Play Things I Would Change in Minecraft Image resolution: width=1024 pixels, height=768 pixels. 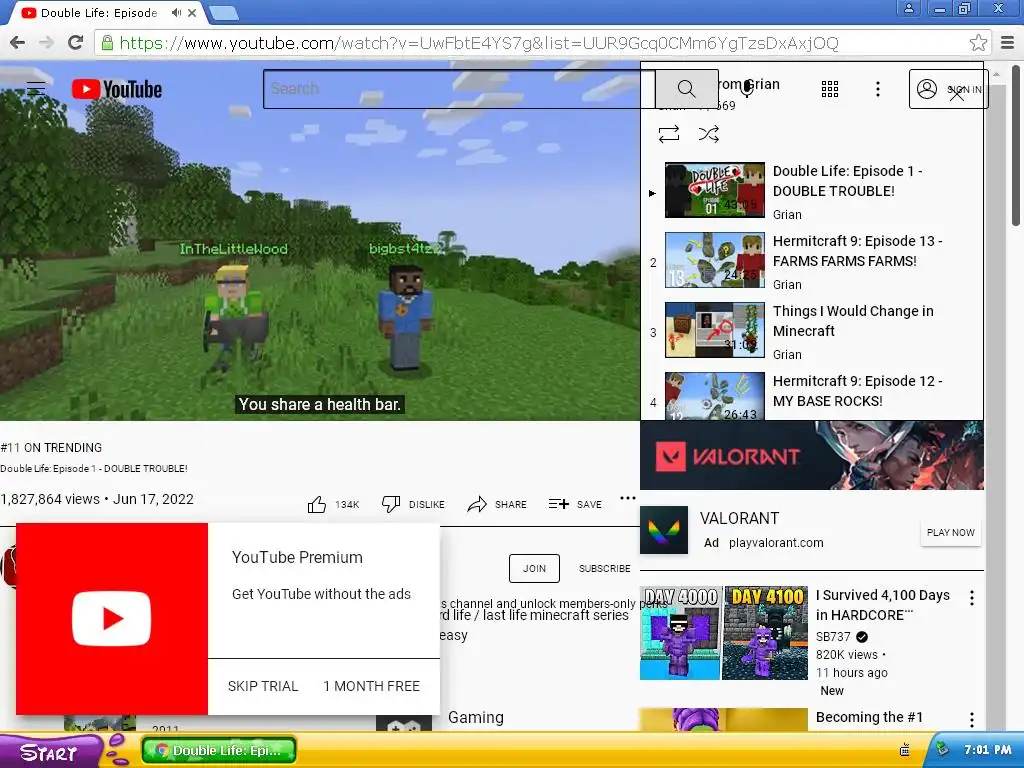point(812,331)
